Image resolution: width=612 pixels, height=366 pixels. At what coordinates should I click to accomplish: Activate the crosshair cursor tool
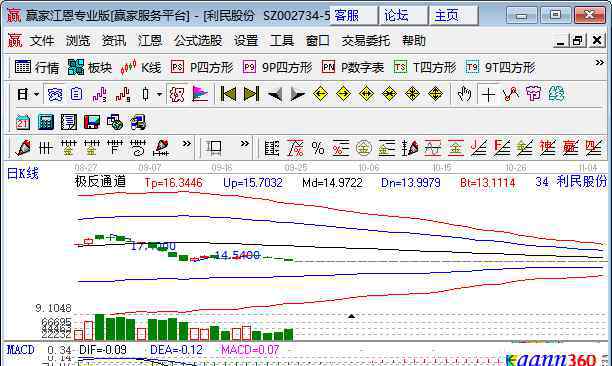[488, 94]
